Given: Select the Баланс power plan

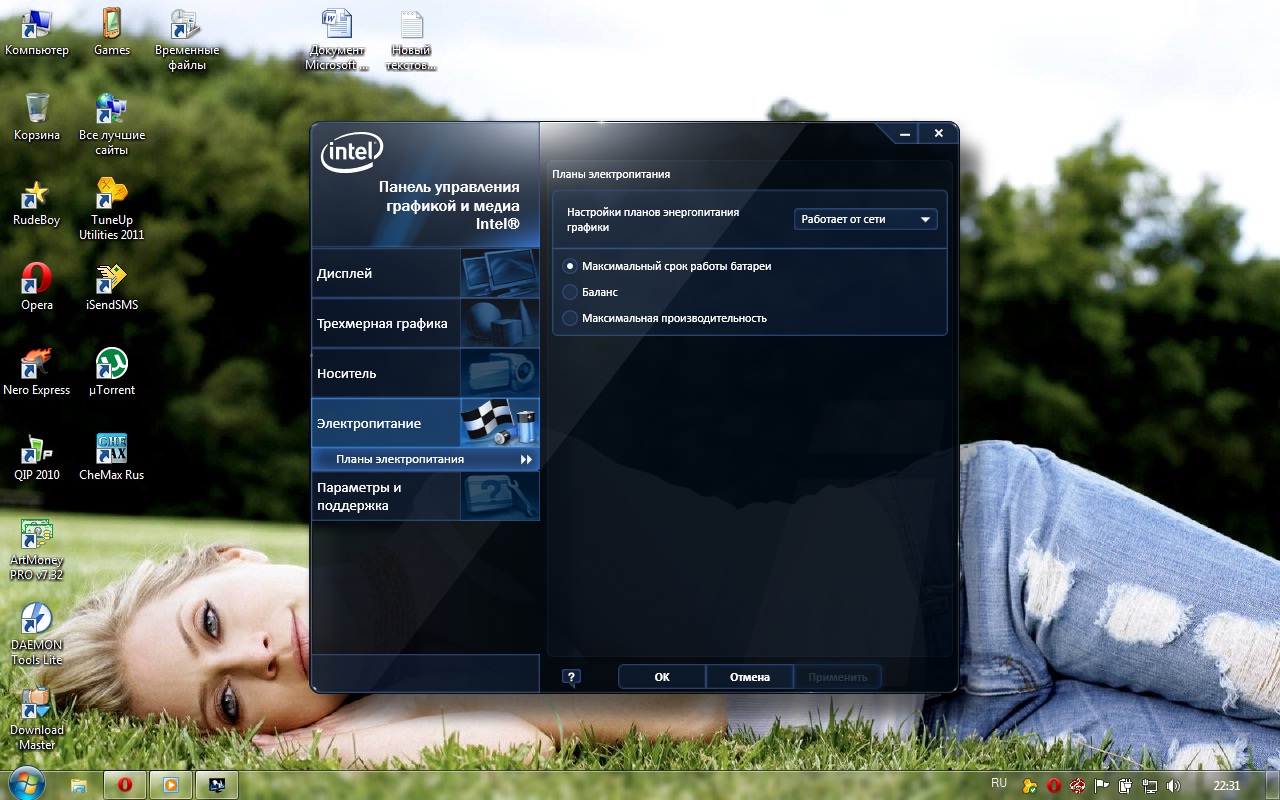Looking at the screenshot, I should tap(570, 292).
